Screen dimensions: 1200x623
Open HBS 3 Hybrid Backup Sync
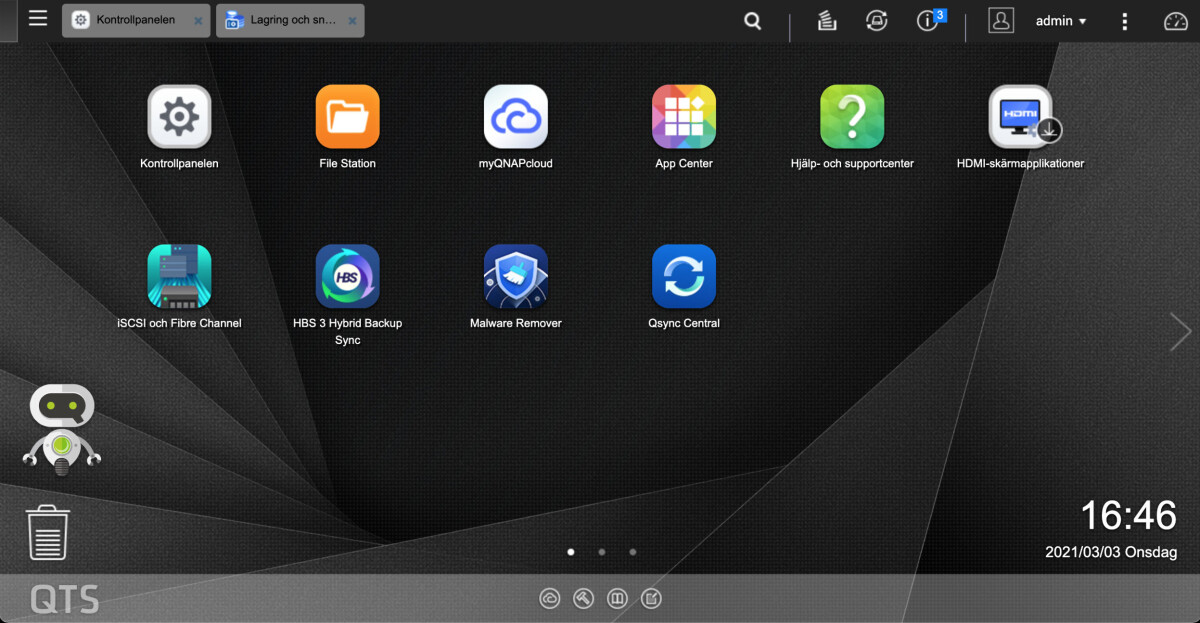pyautogui.click(x=348, y=277)
